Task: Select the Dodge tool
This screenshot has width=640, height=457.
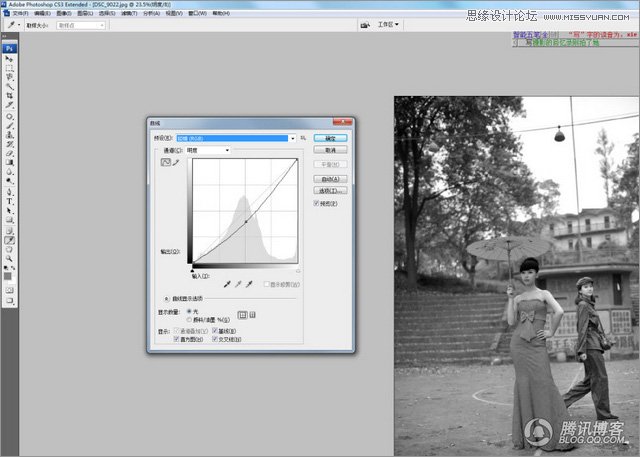Action: coord(9,181)
